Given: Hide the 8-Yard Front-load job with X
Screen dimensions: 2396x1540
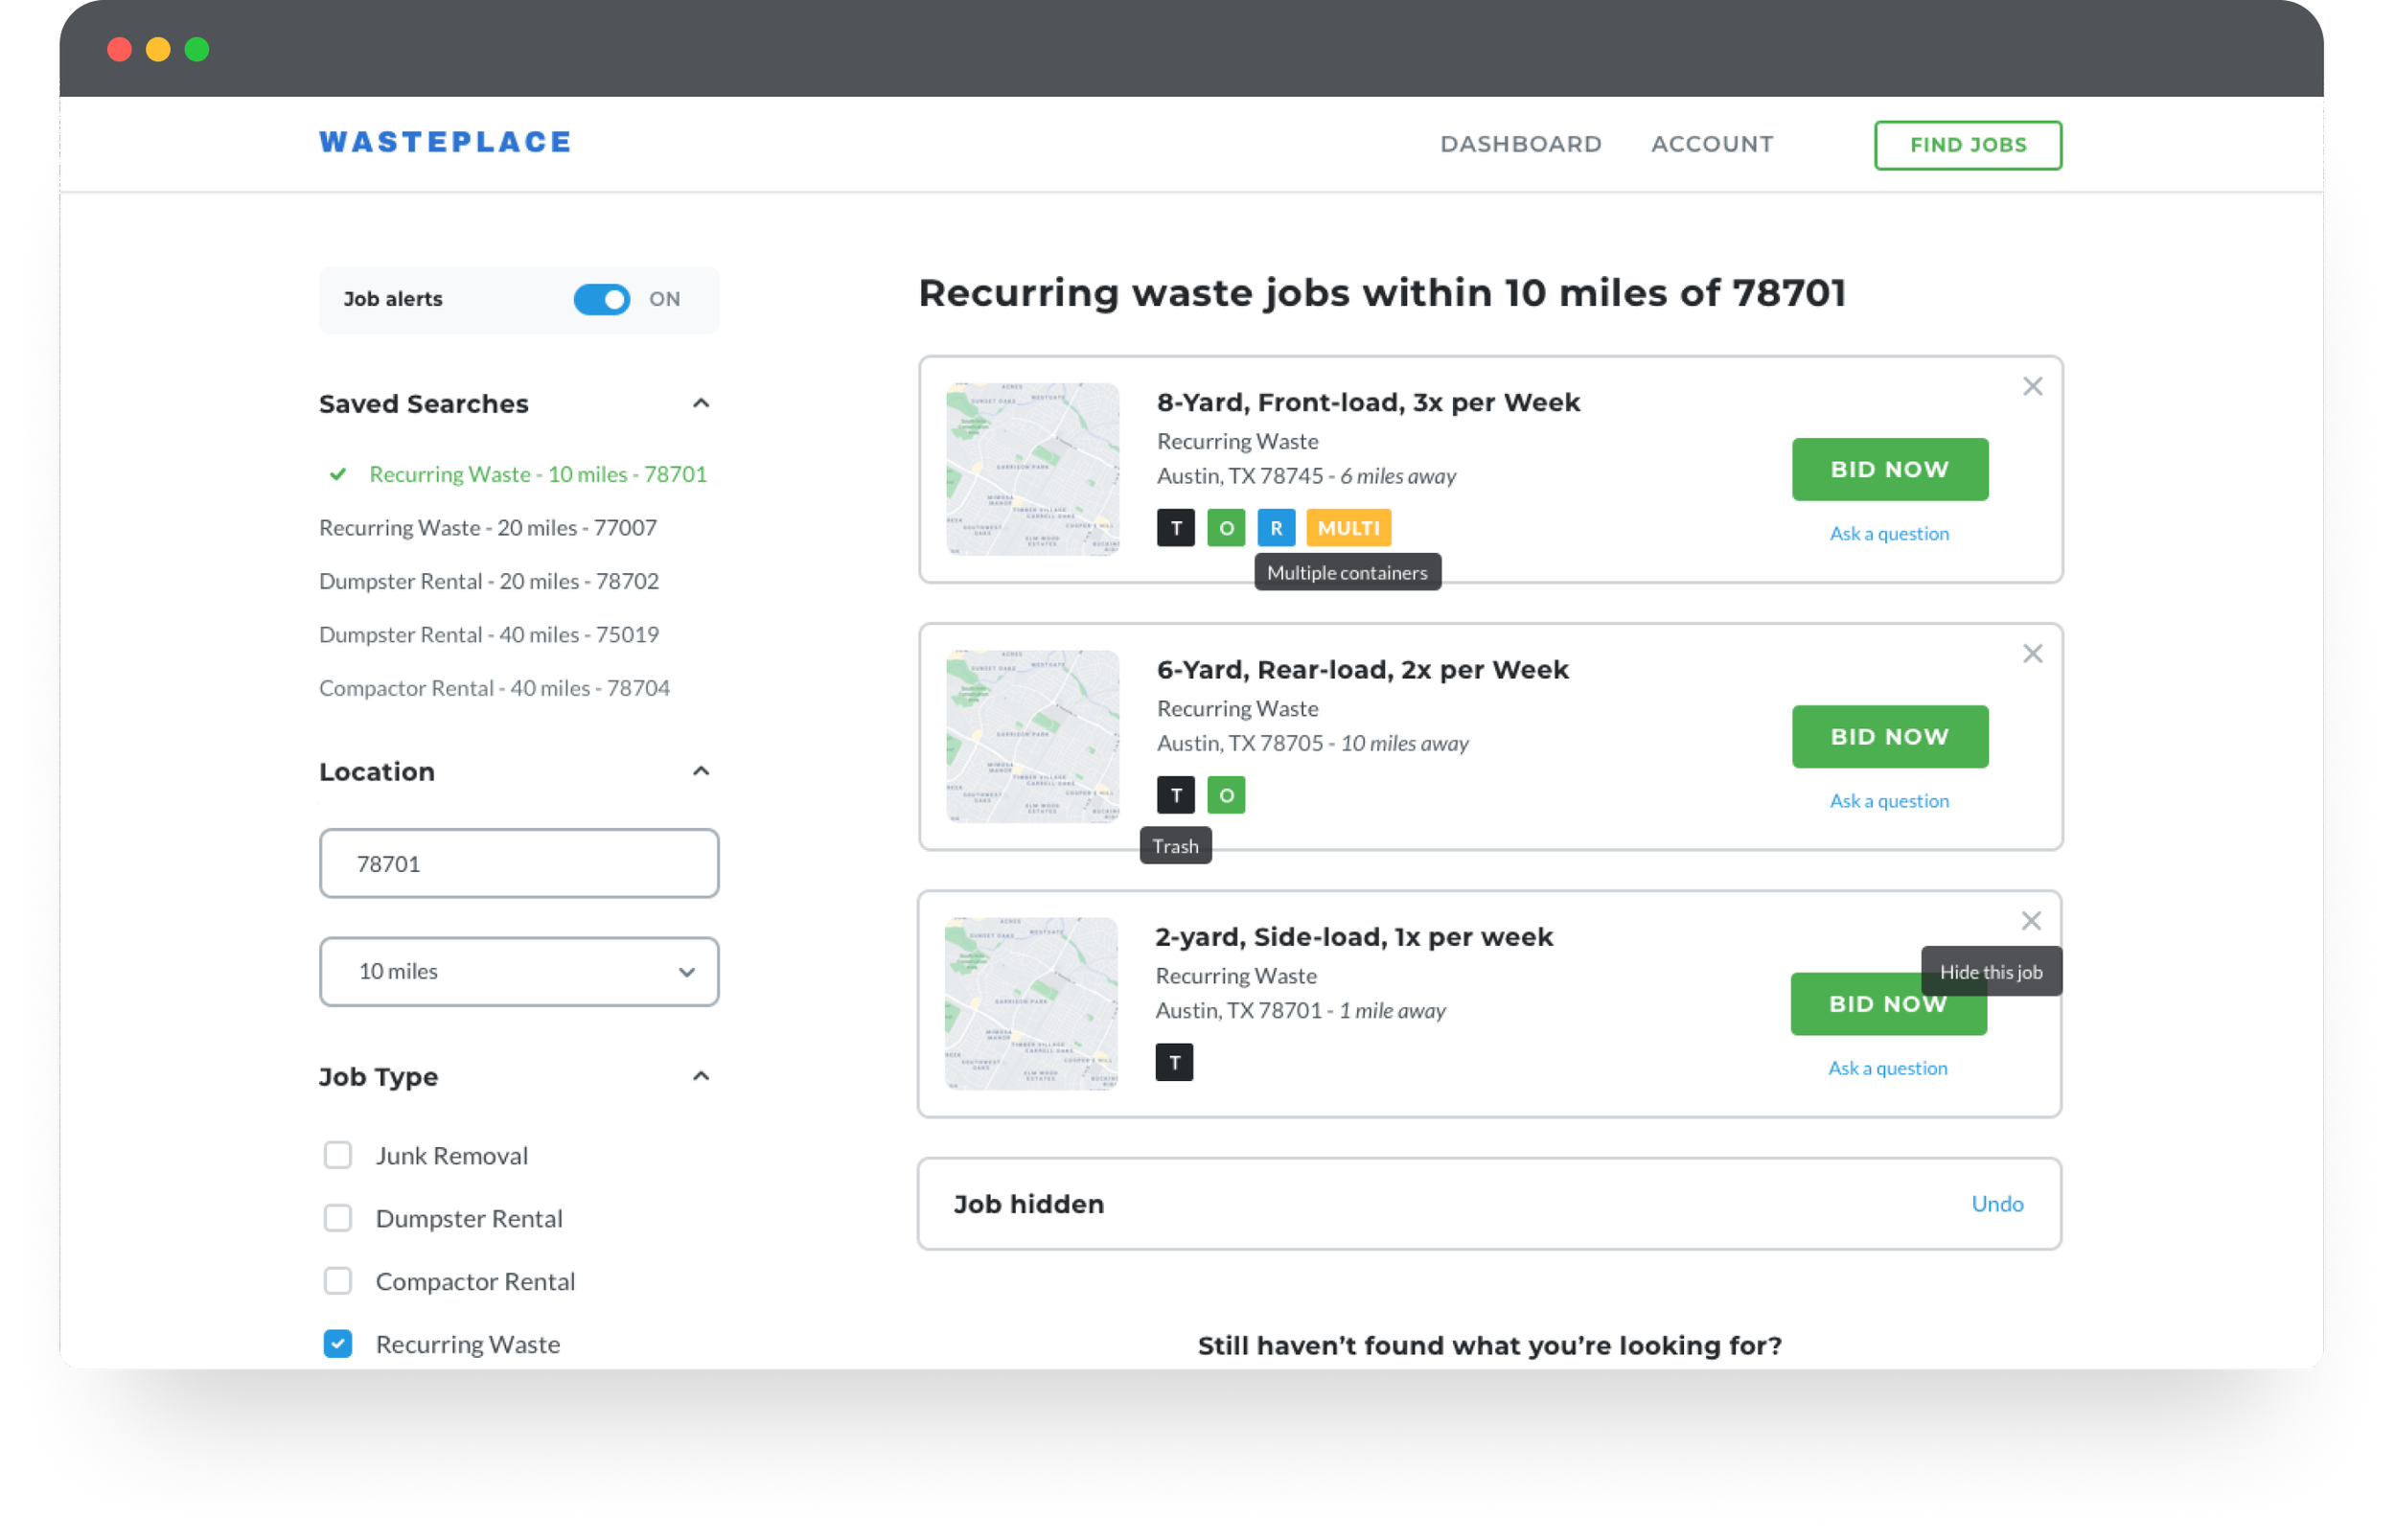Looking at the screenshot, I should 2031,387.
